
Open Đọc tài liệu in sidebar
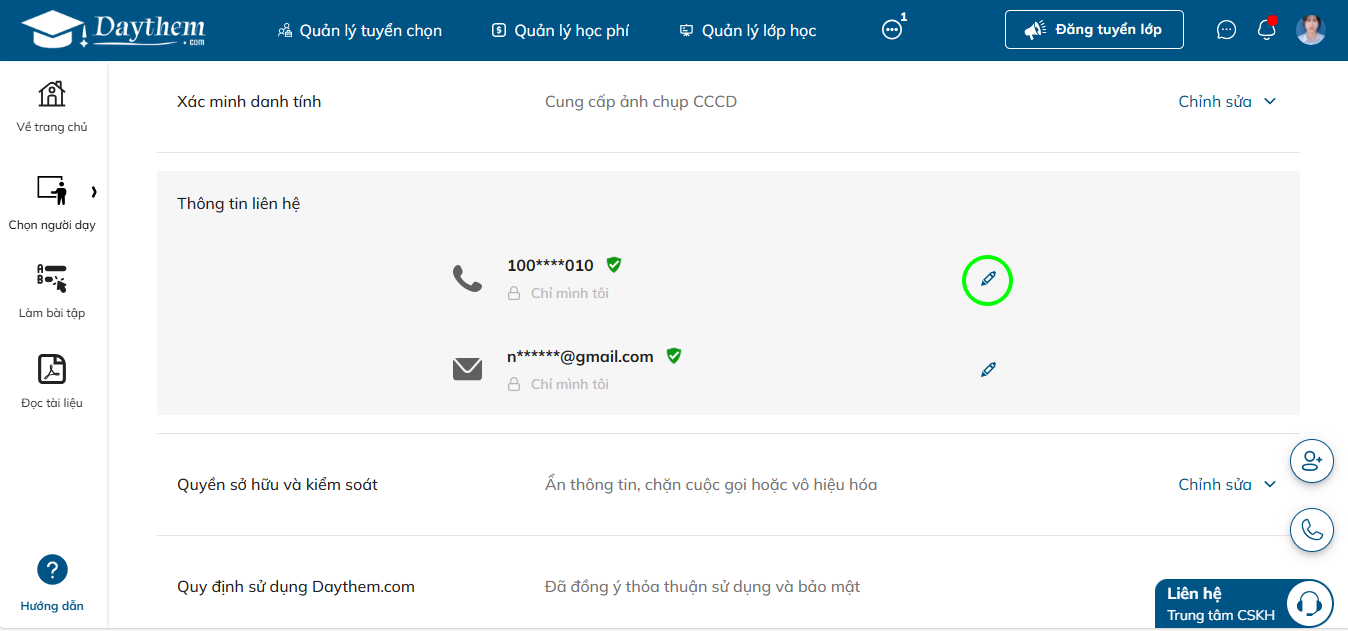pyautogui.click(x=52, y=381)
